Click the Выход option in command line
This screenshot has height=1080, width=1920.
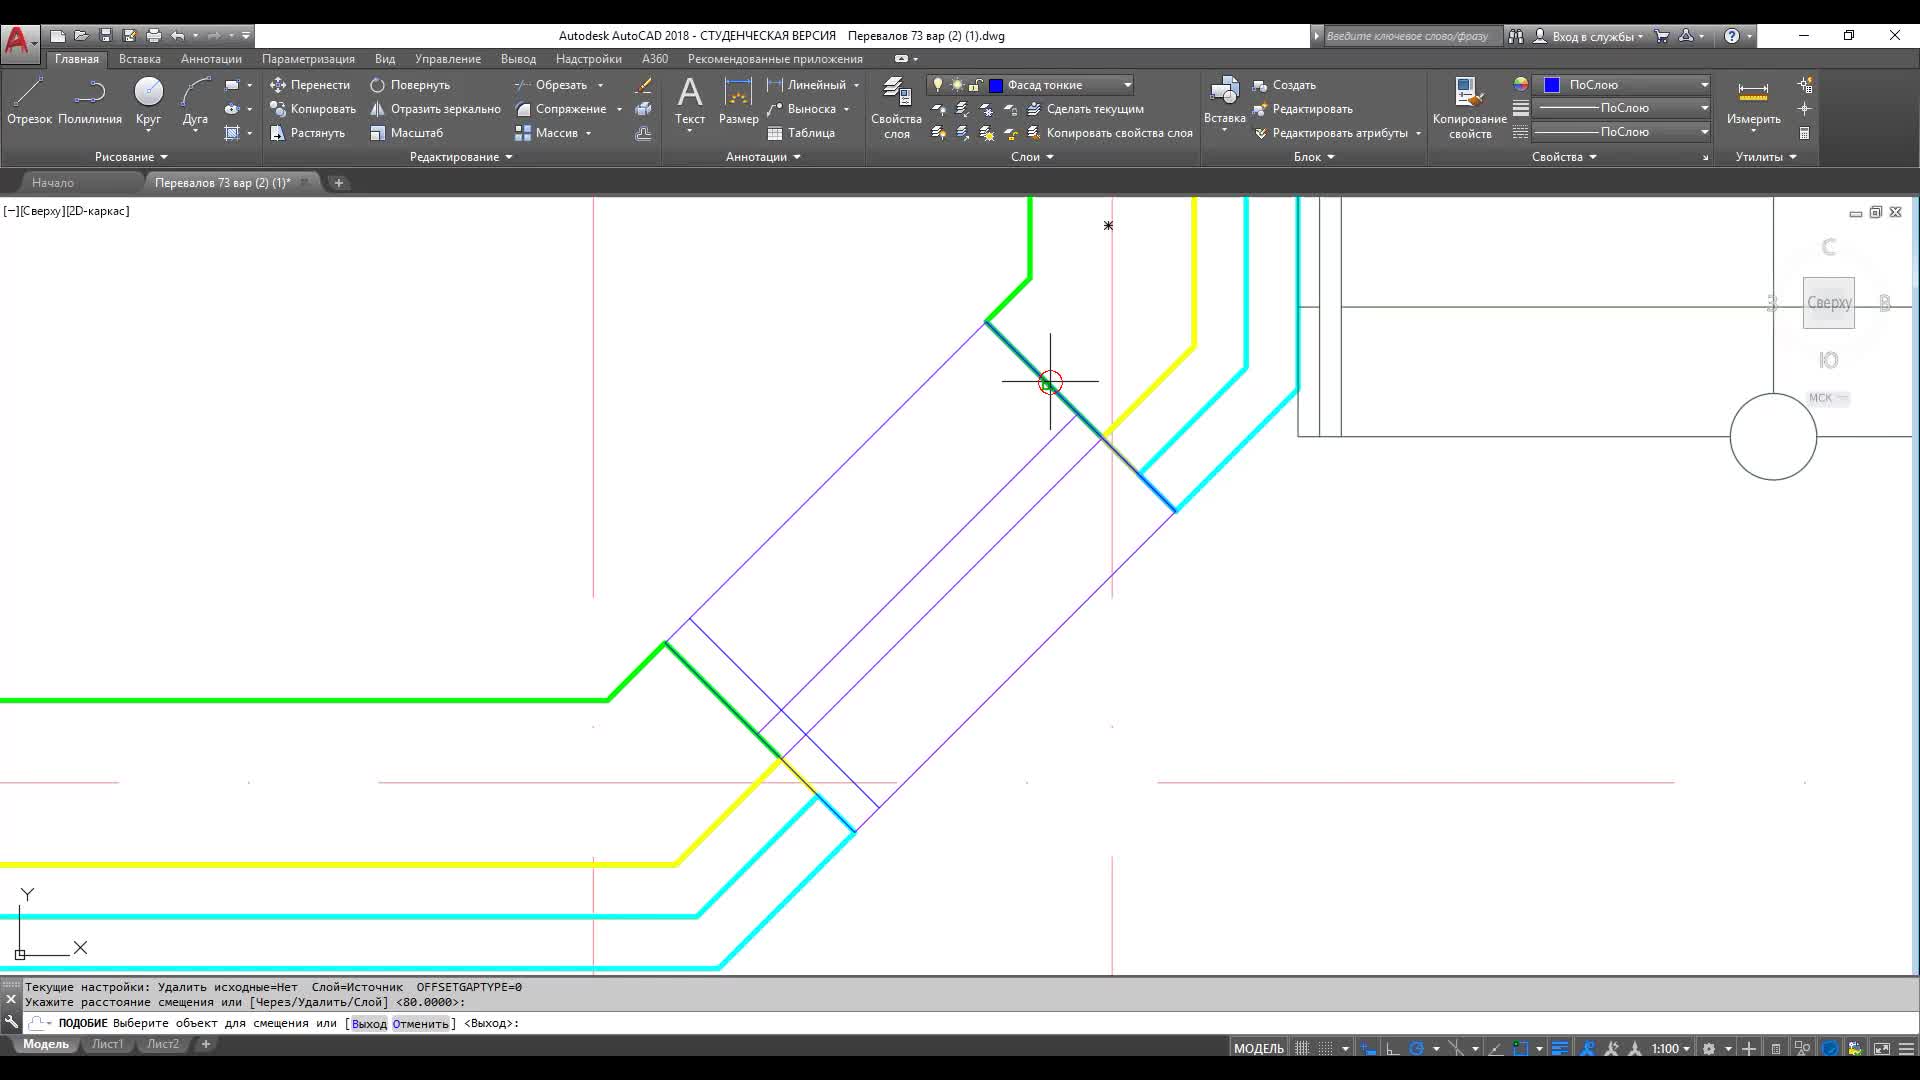[369, 1024]
